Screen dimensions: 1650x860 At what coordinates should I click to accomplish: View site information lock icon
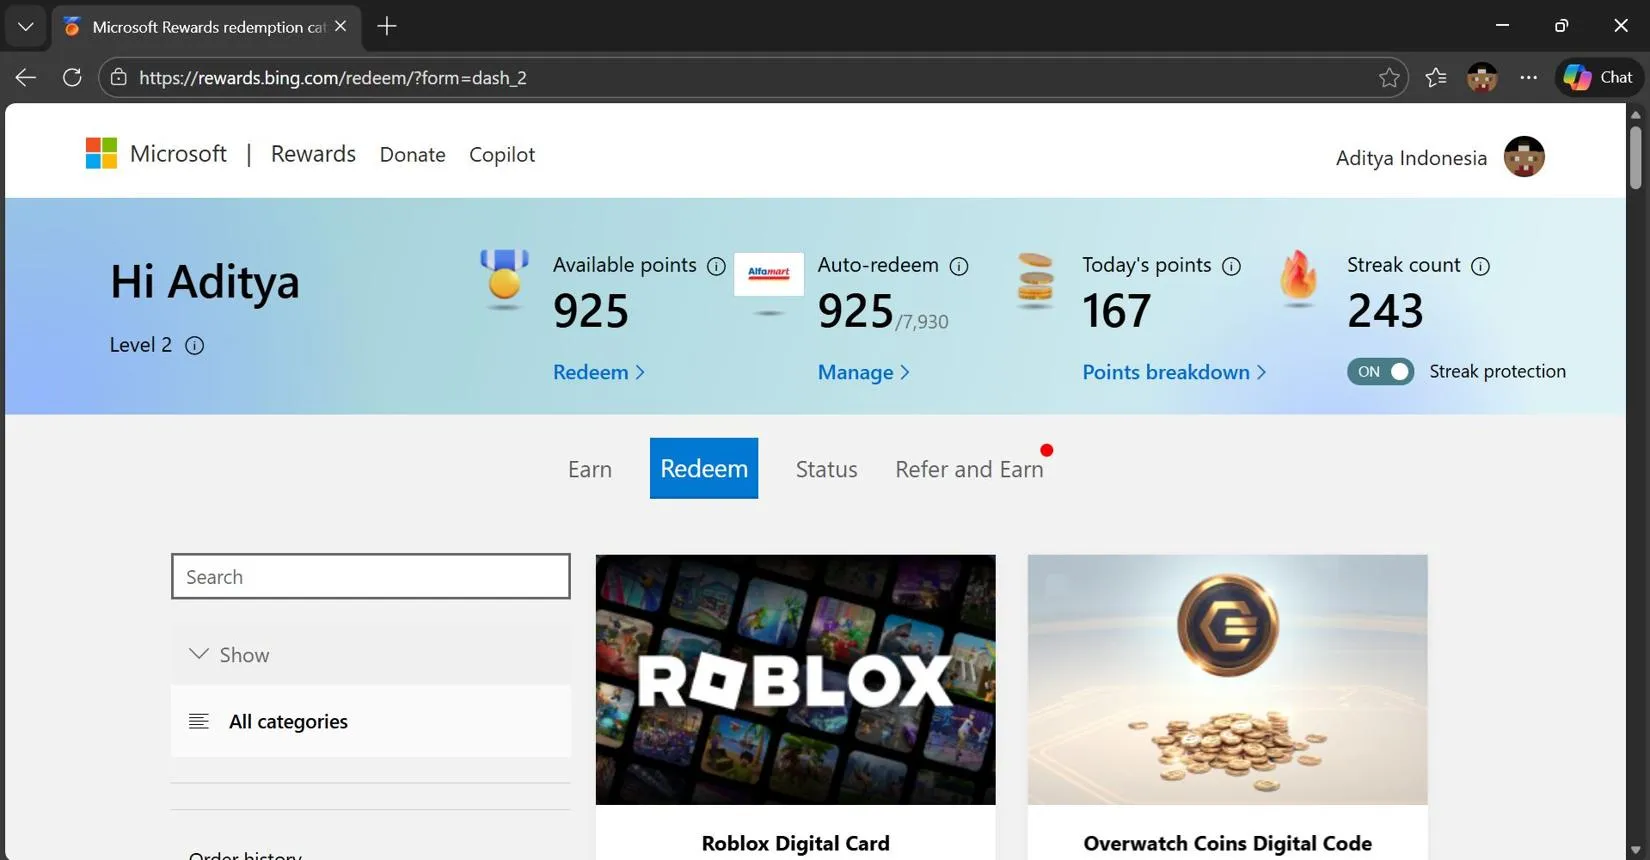[119, 78]
